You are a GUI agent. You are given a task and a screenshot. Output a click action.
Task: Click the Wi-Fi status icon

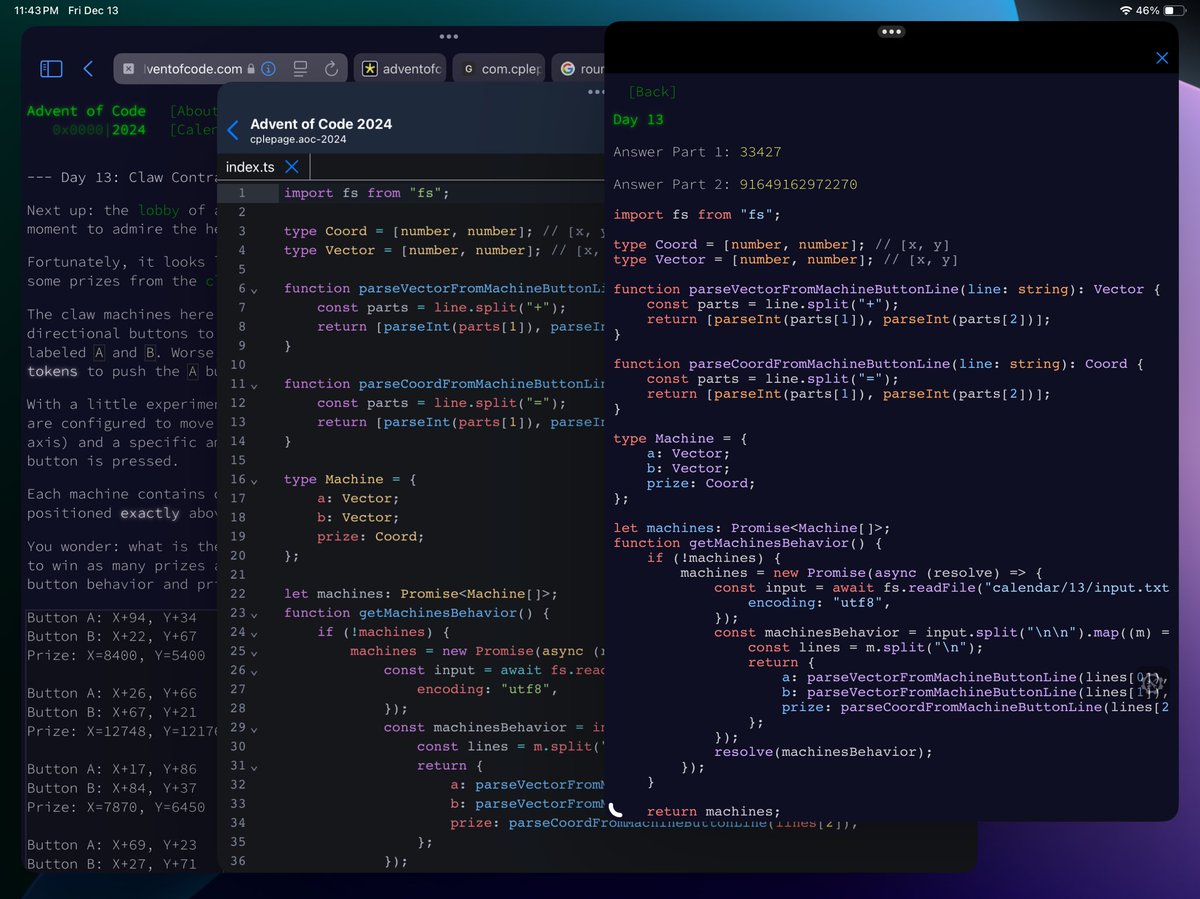pos(1126,10)
